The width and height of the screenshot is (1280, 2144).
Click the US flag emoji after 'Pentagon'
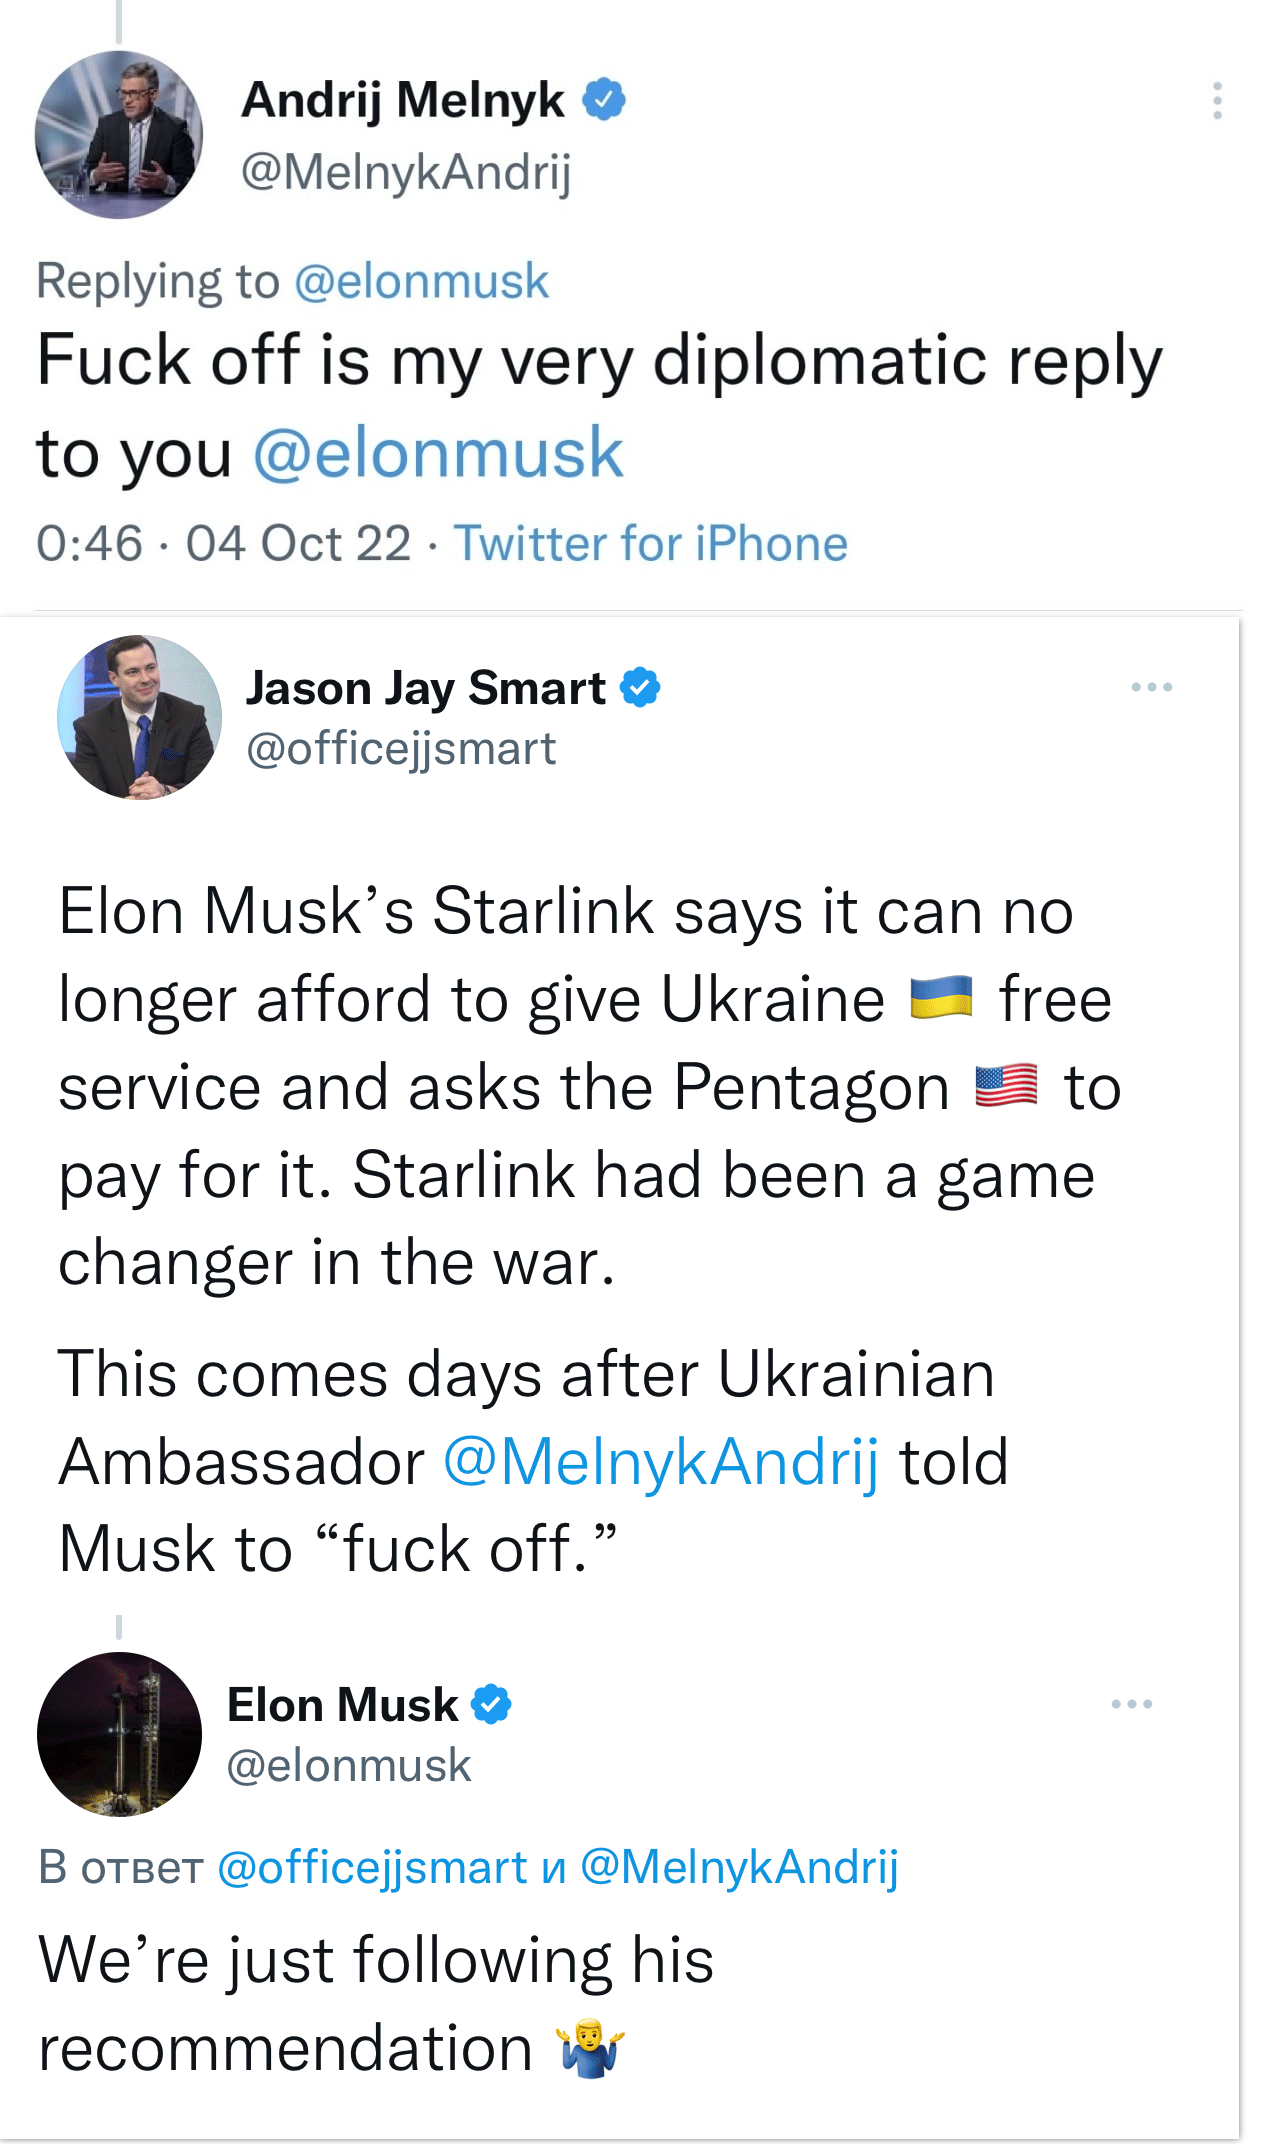pos(1006,1086)
